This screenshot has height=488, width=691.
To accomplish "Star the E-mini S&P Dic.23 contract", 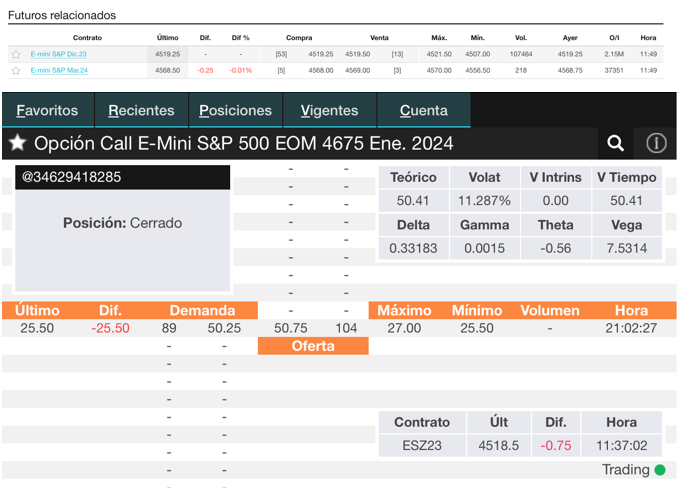I will [16, 54].
